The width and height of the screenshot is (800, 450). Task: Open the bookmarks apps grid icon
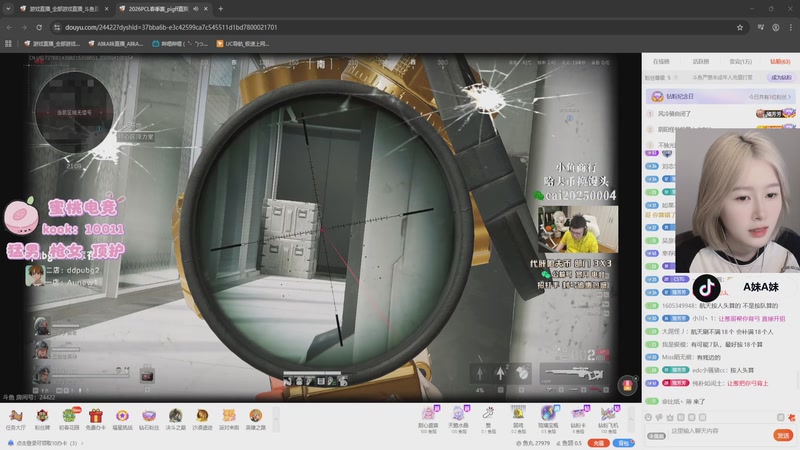pyautogui.click(x=8, y=44)
